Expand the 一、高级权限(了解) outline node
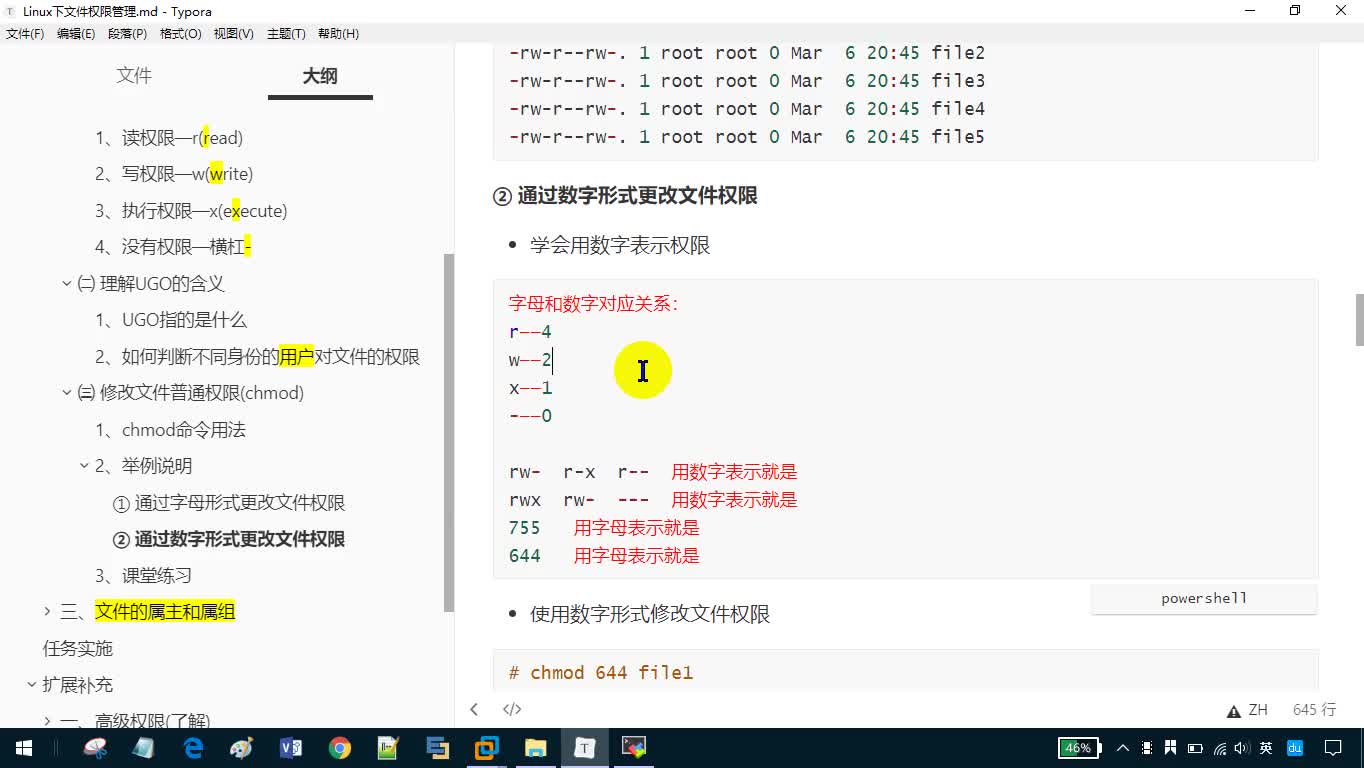1364x768 pixels. [x=47, y=720]
